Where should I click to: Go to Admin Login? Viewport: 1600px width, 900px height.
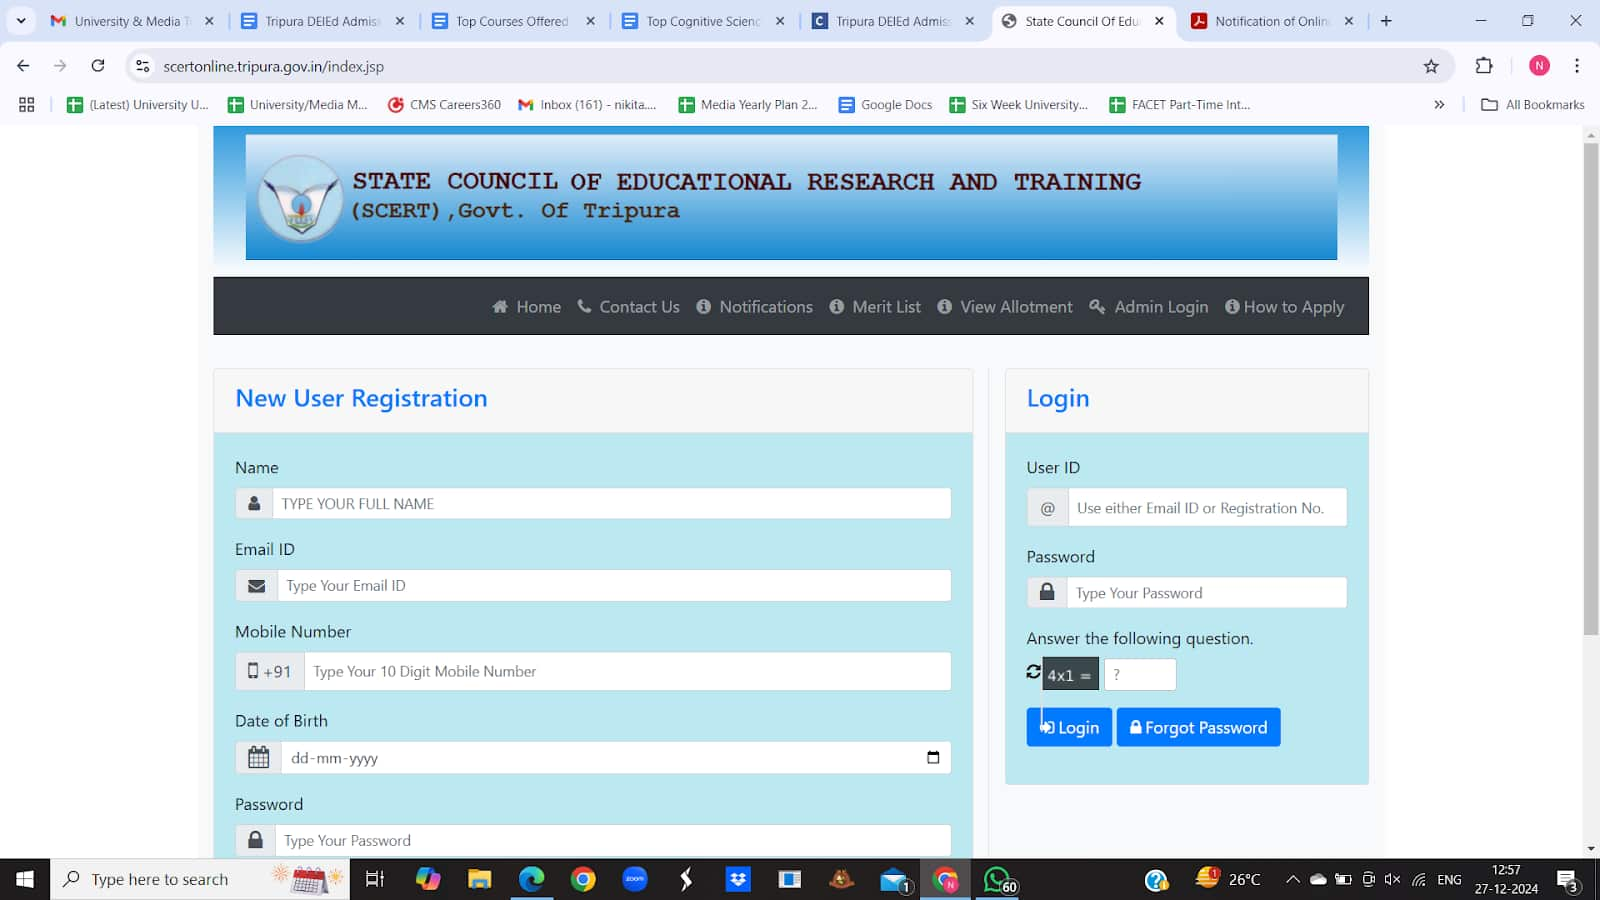coord(1149,307)
